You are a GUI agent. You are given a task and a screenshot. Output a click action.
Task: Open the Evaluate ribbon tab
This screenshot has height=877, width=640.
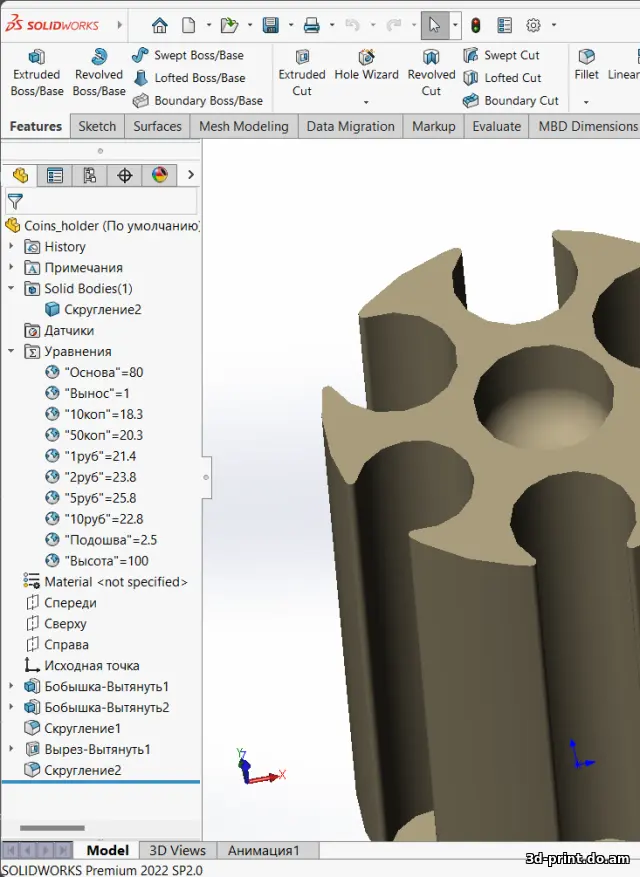pyautogui.click(x=496, y=126)
